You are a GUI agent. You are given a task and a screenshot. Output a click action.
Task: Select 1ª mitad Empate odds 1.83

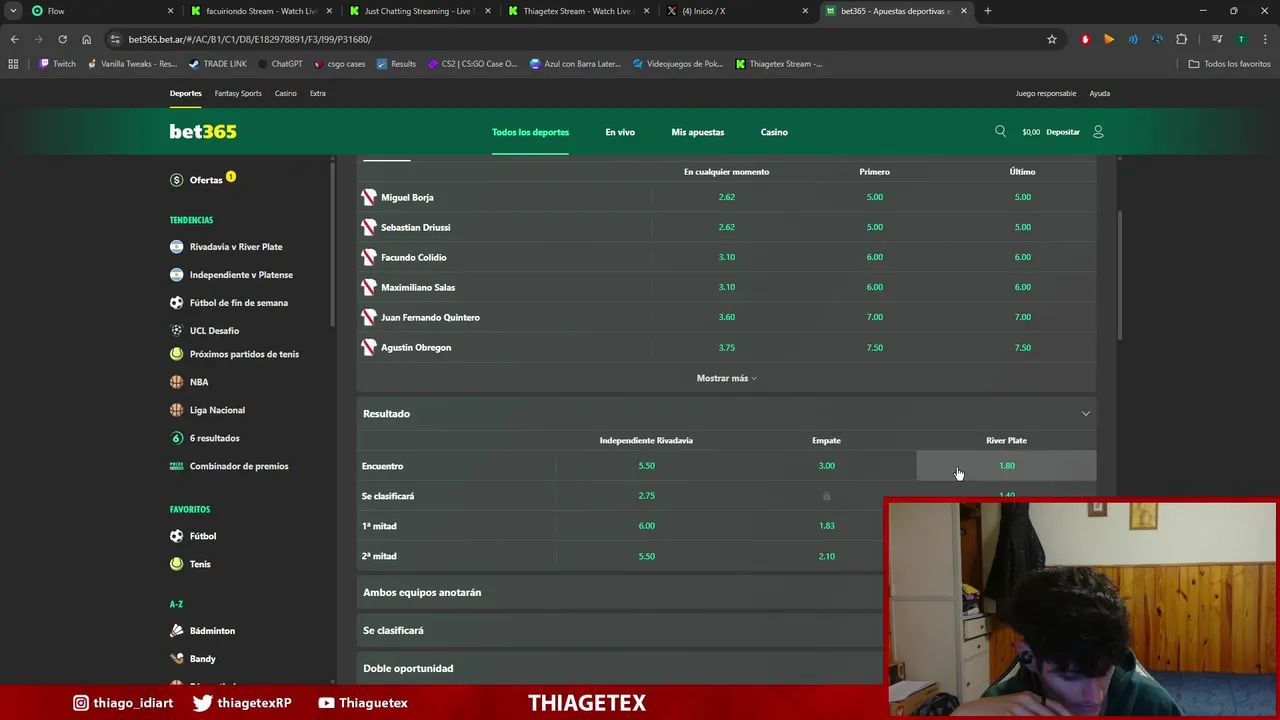(x=826, y=526)
